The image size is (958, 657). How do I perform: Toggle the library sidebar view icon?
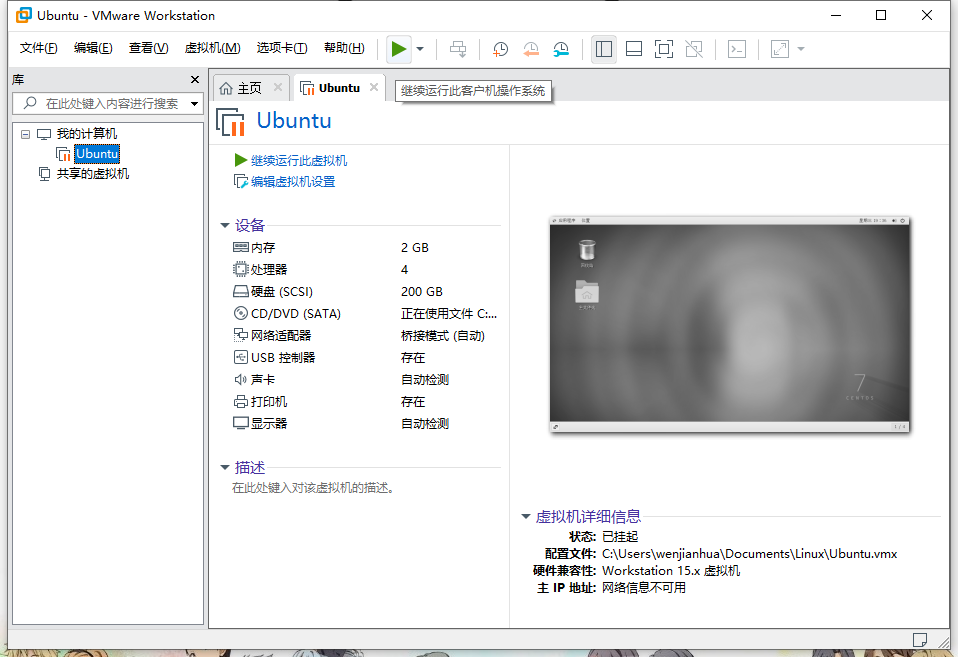point(604,49)
